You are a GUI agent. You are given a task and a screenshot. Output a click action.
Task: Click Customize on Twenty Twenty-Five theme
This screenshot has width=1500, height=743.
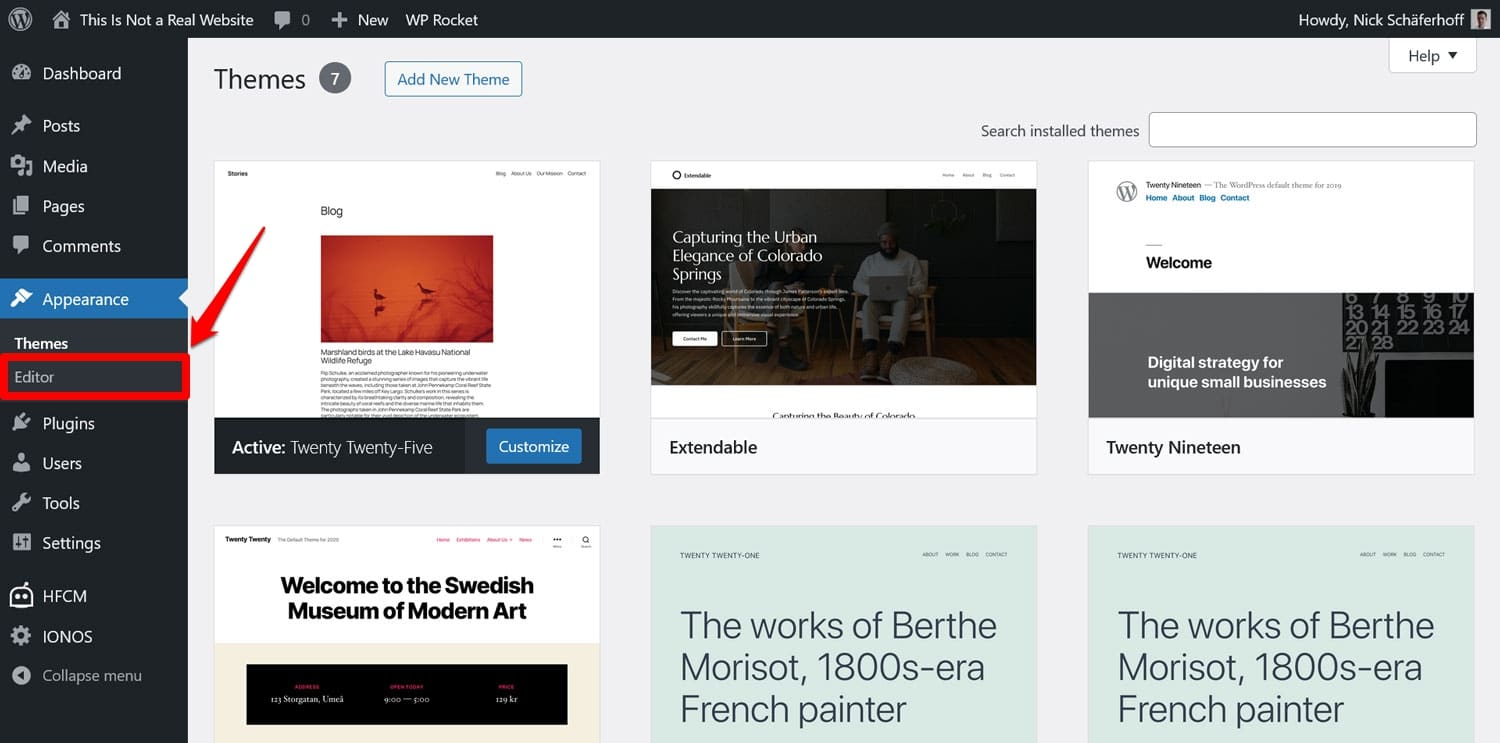coord(534,446)
